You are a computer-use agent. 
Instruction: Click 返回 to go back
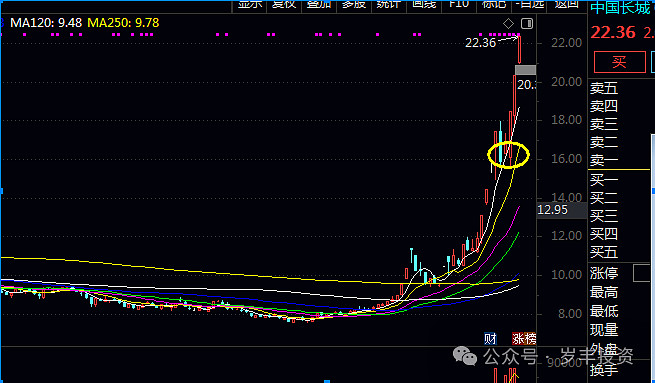pyautogui.click(x=567, y=5)
